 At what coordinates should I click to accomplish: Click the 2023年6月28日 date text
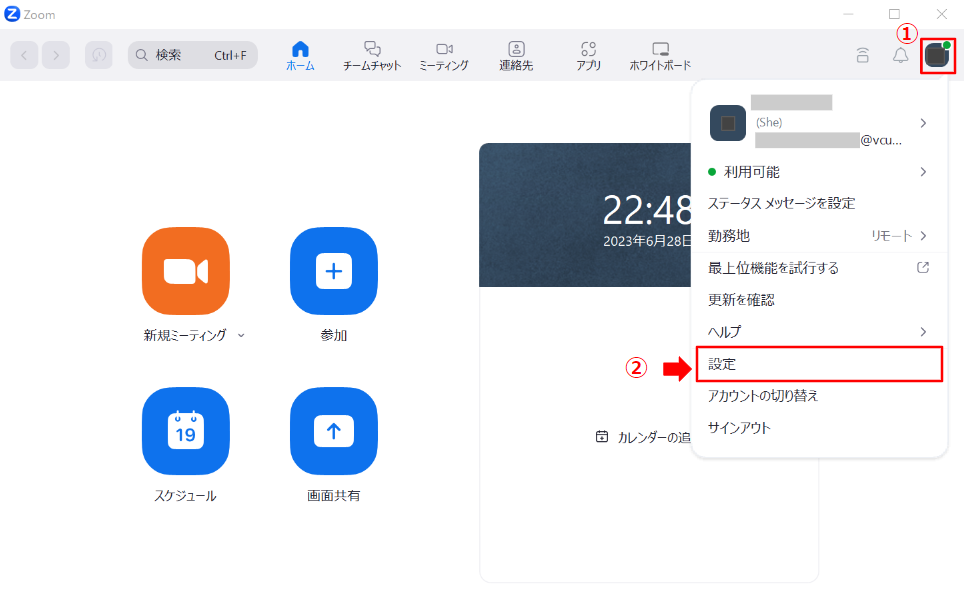(x=647, y=241)
